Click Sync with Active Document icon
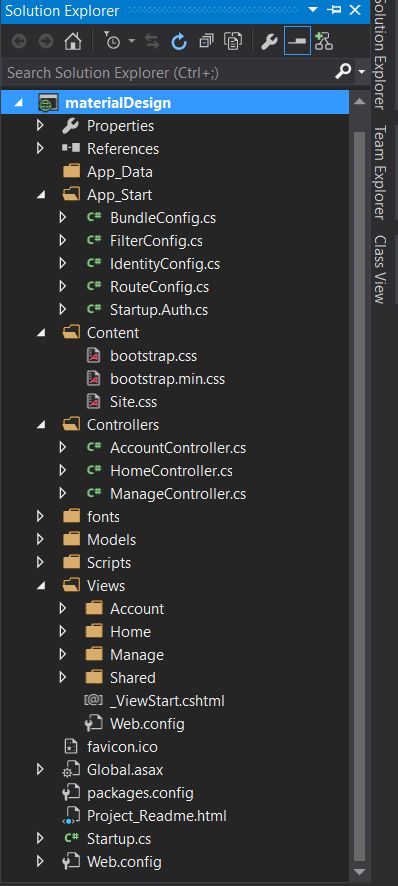Screen dimensions: 398x886 [x=152, y=41]
